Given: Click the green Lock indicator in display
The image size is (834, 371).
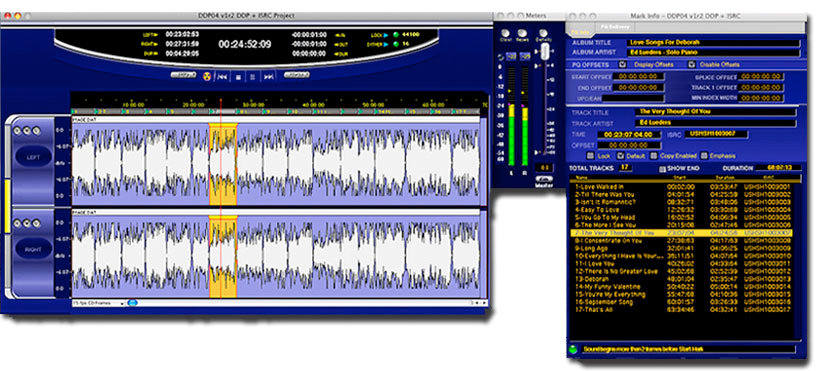Looking at the screenshot, I should 395,35.
